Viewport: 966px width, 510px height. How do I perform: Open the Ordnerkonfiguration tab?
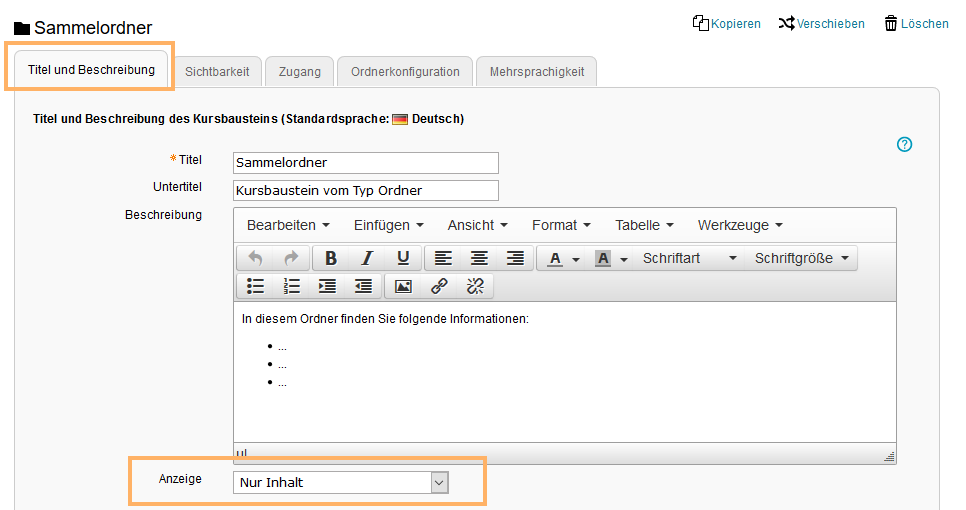click(405, 72)
